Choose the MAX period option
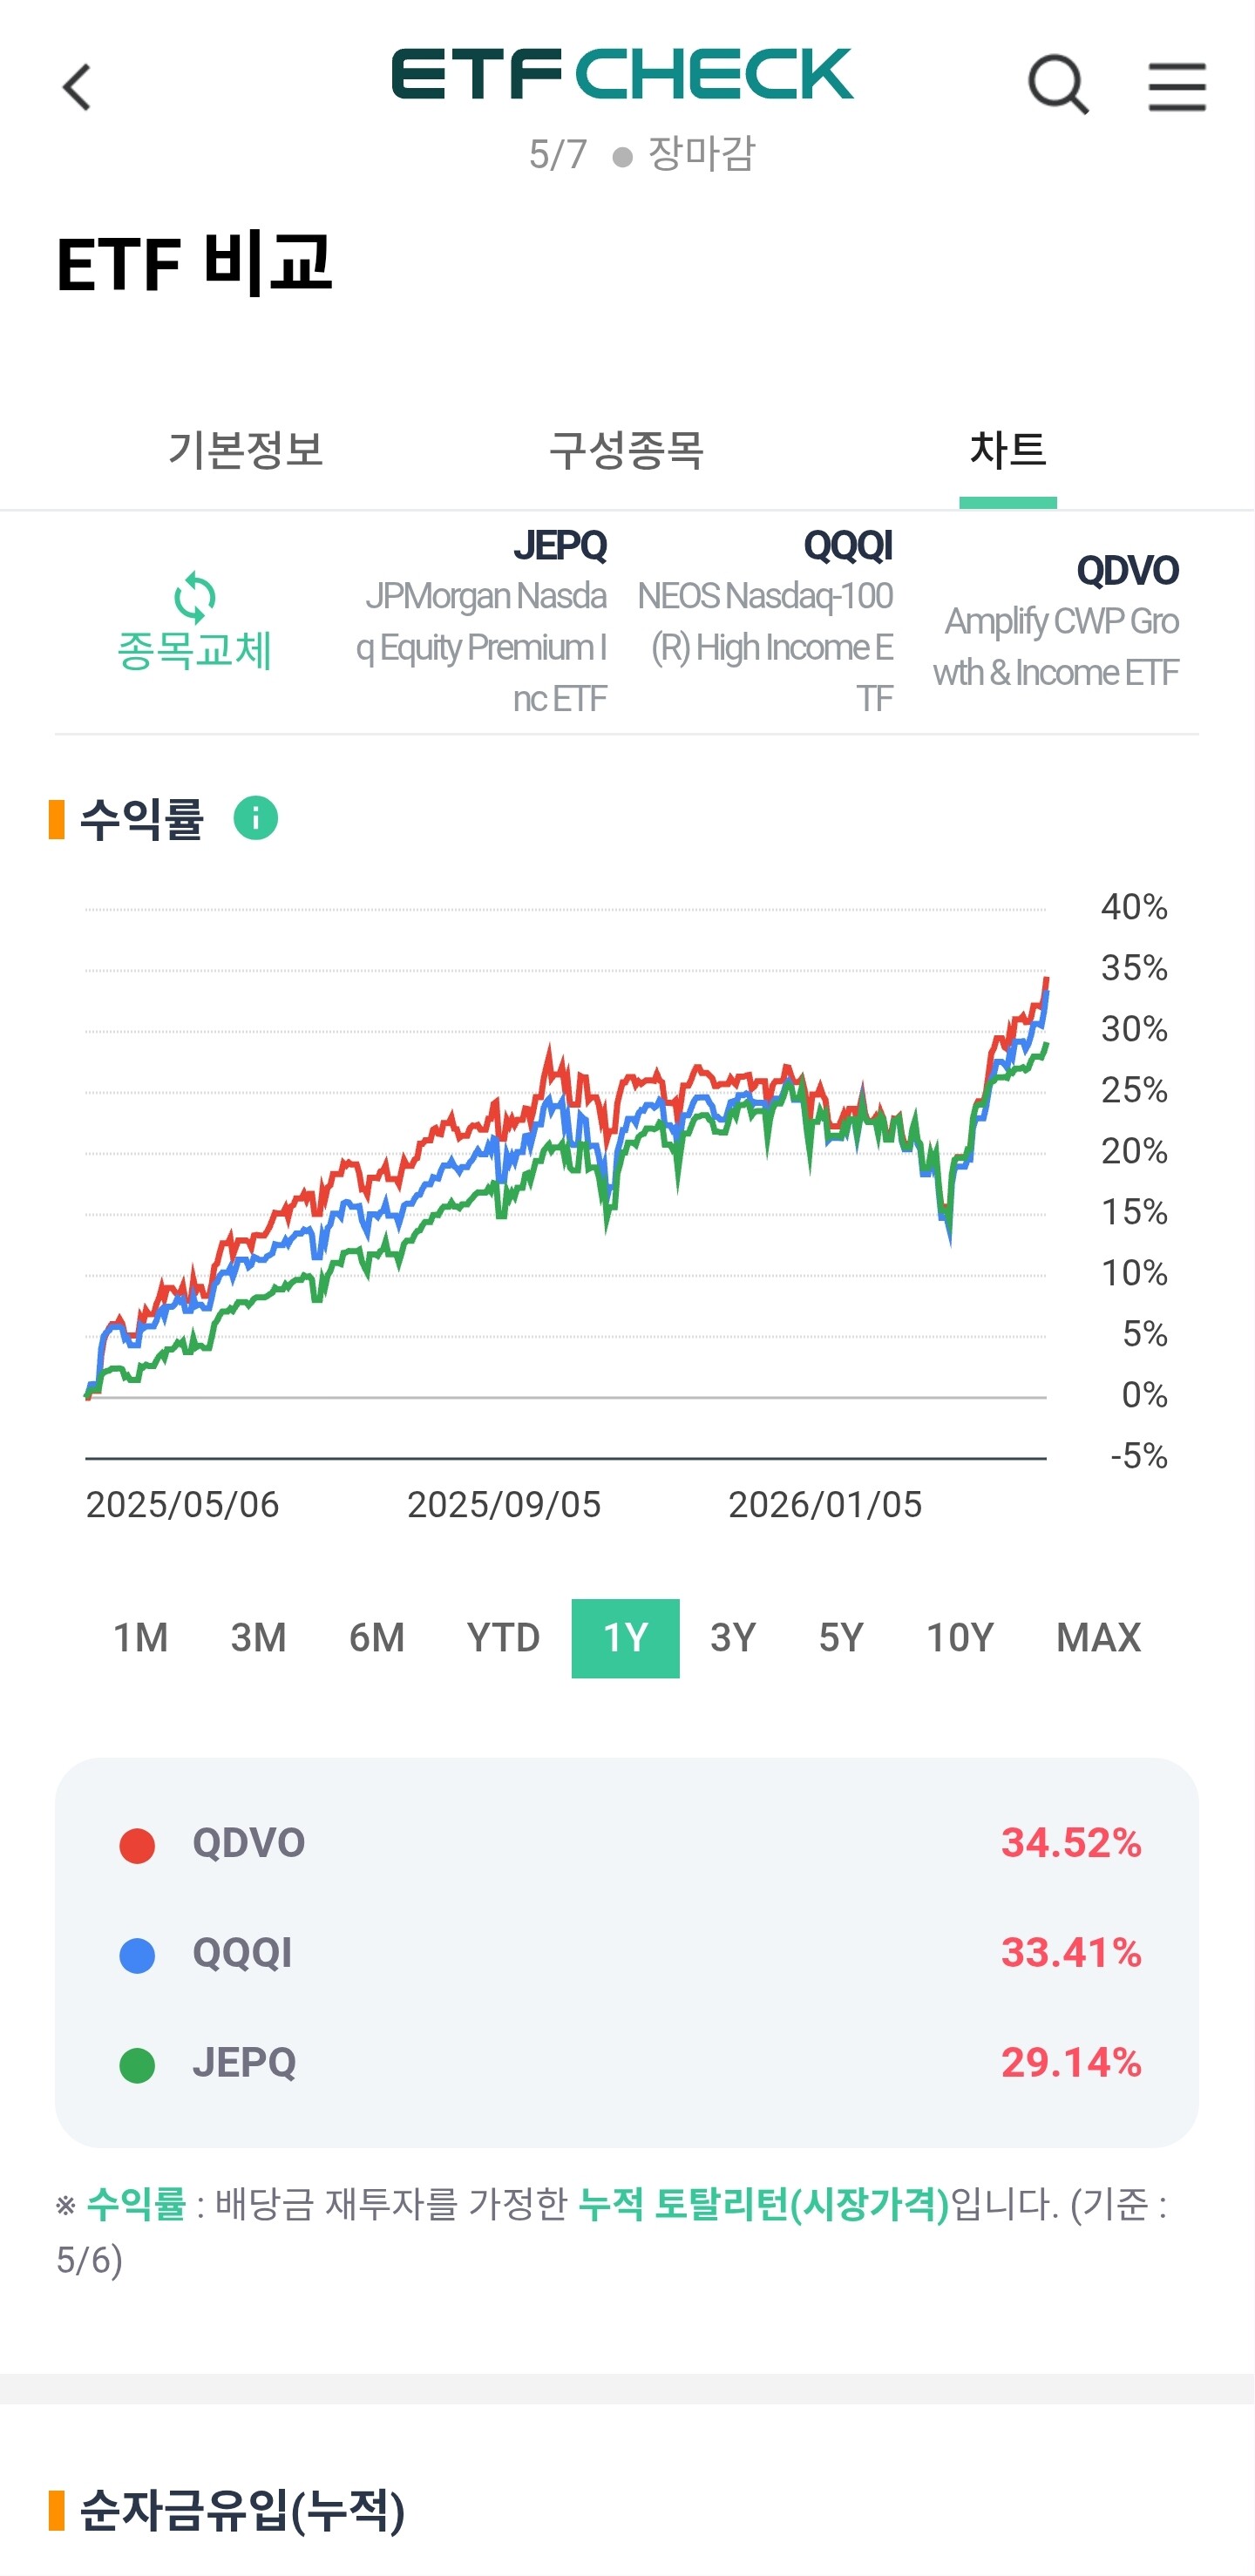The height and width of the screenshot is (2576, 1255). tap(1098, 1638)
